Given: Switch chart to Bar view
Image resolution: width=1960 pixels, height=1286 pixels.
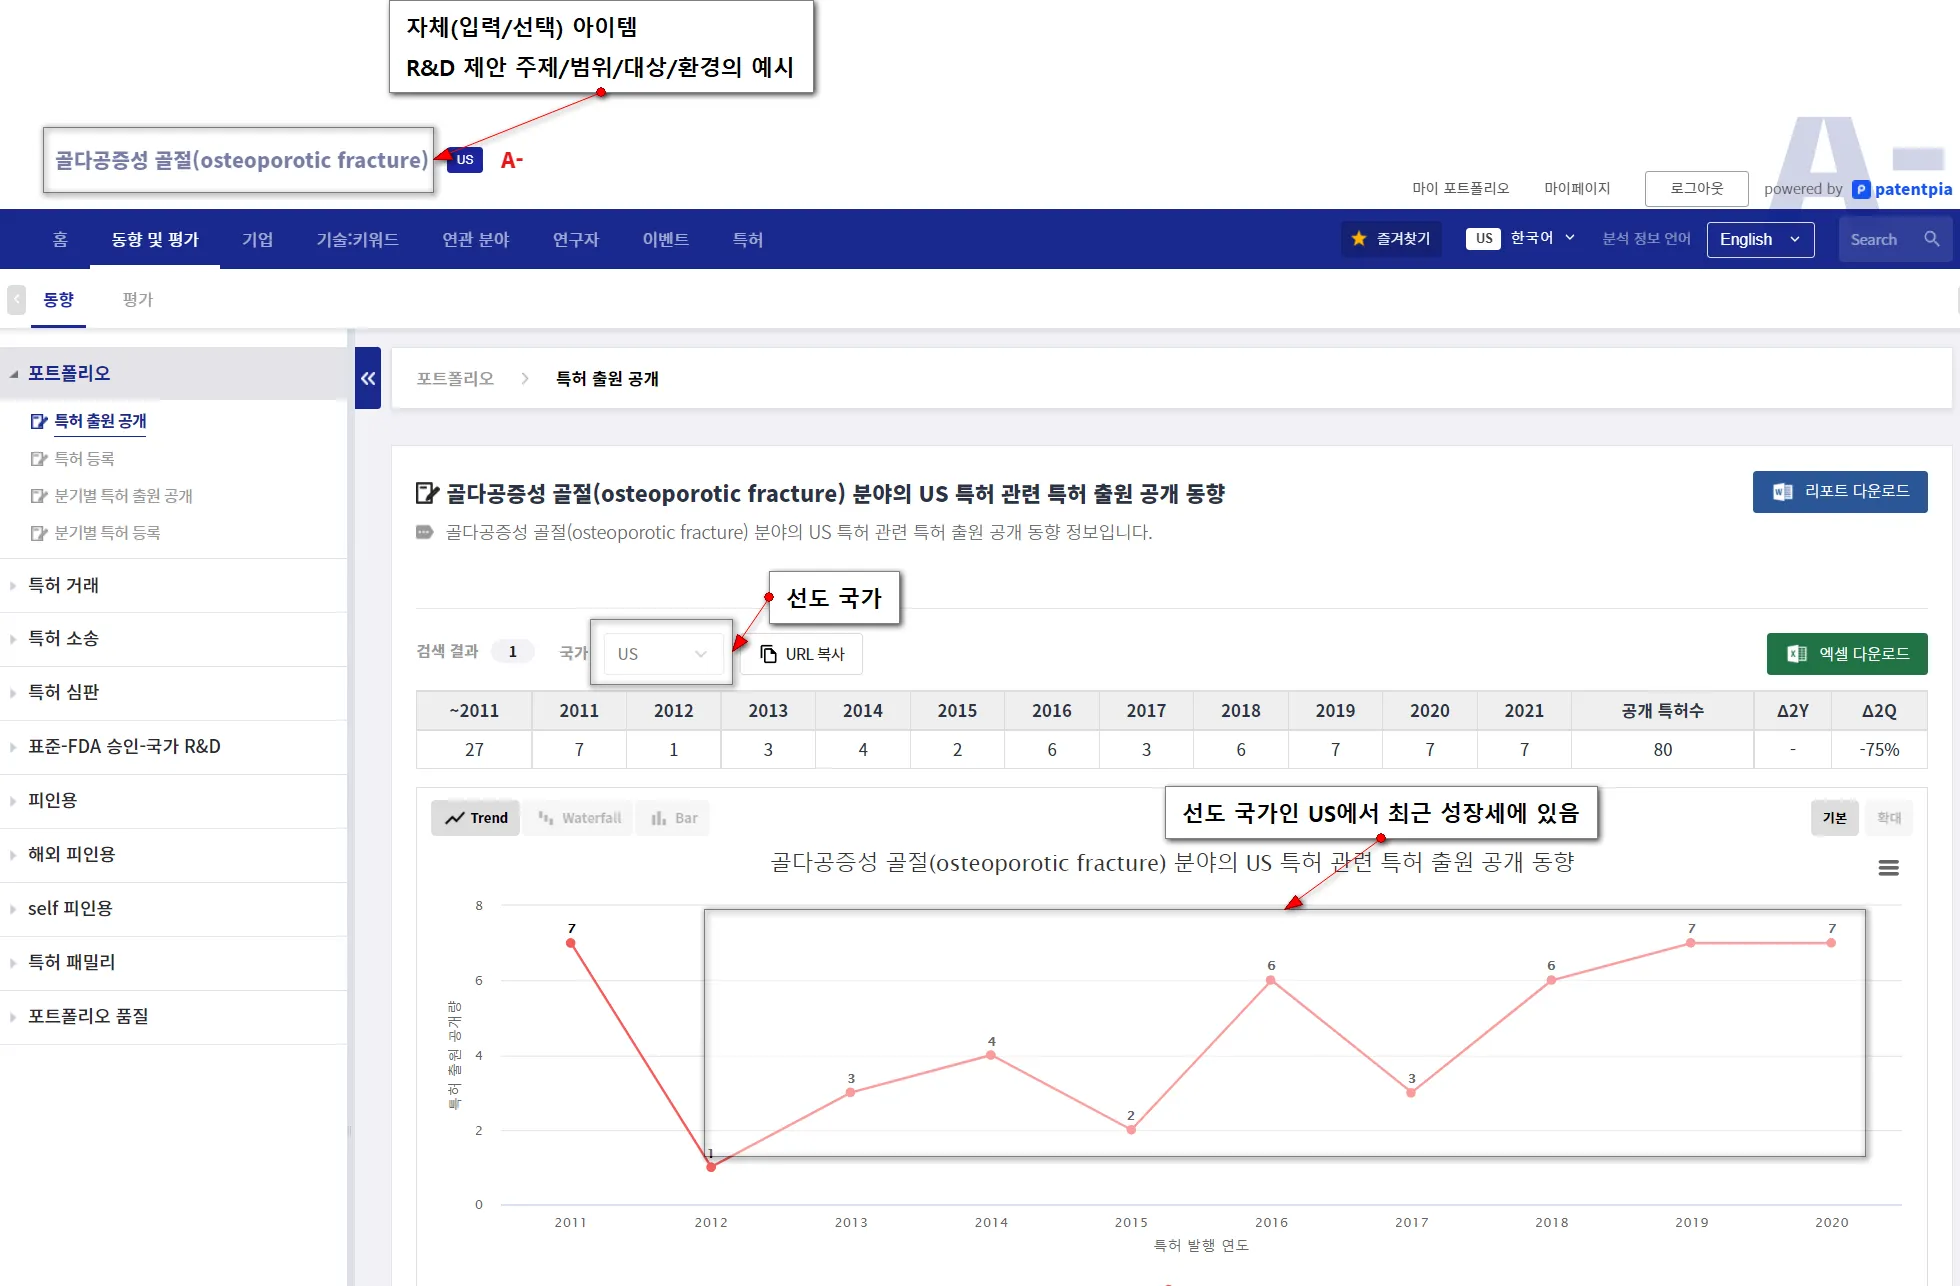Looking at the screenshot, I should point(674,818).
